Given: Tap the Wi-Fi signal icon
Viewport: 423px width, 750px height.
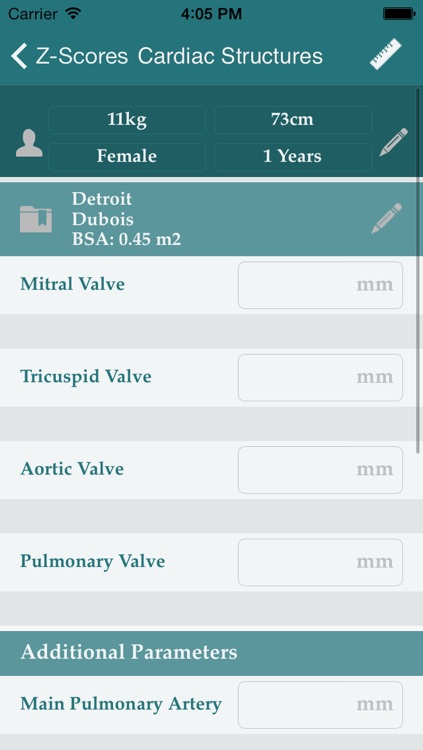Looking at the screenshot, I should 73,13.
